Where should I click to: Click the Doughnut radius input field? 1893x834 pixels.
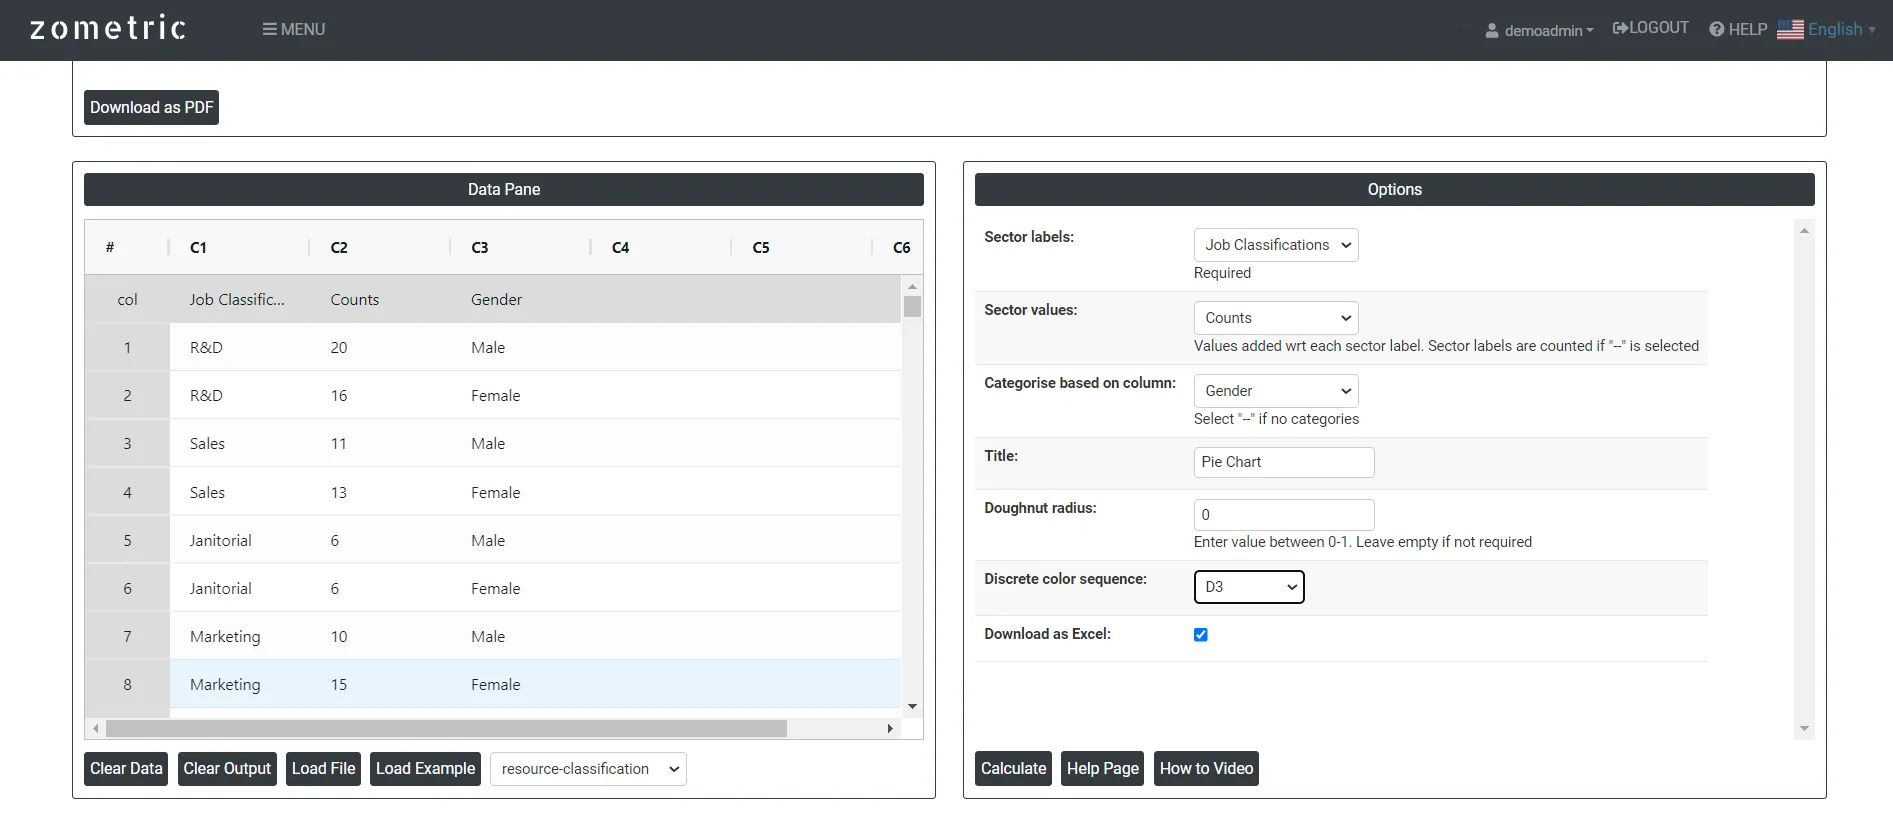coord(1284,515)
